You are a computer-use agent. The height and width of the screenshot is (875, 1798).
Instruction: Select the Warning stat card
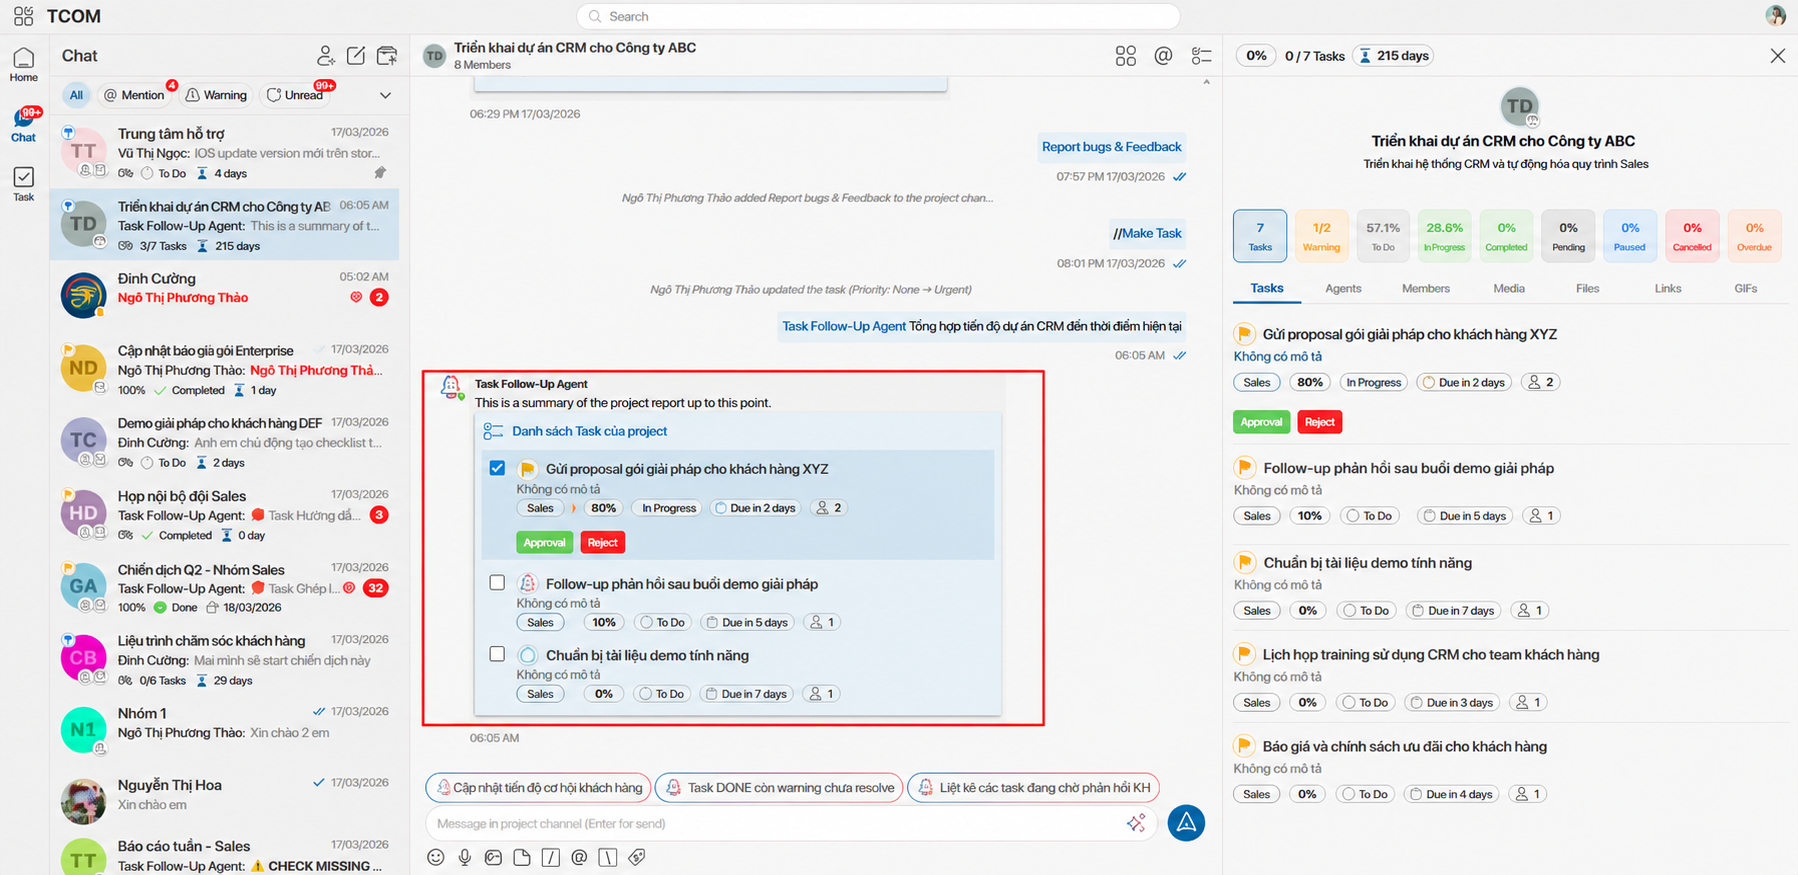(1321, 236)
